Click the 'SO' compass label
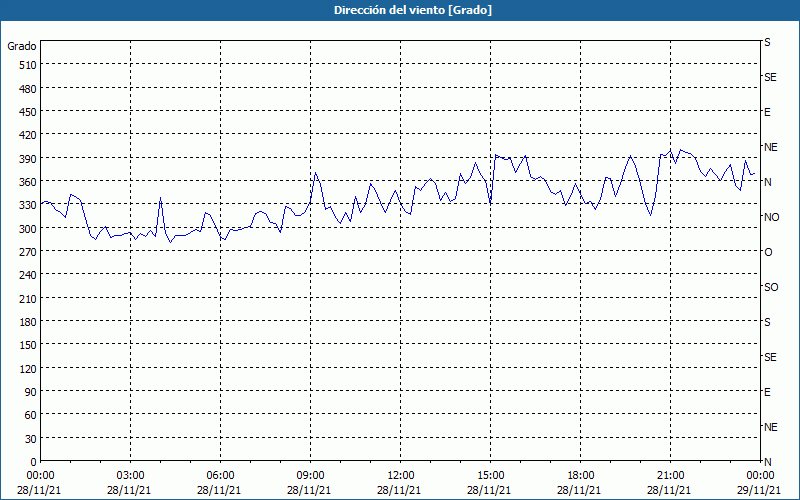The width and height of the screenshot is (800, 500). point(771,287)
